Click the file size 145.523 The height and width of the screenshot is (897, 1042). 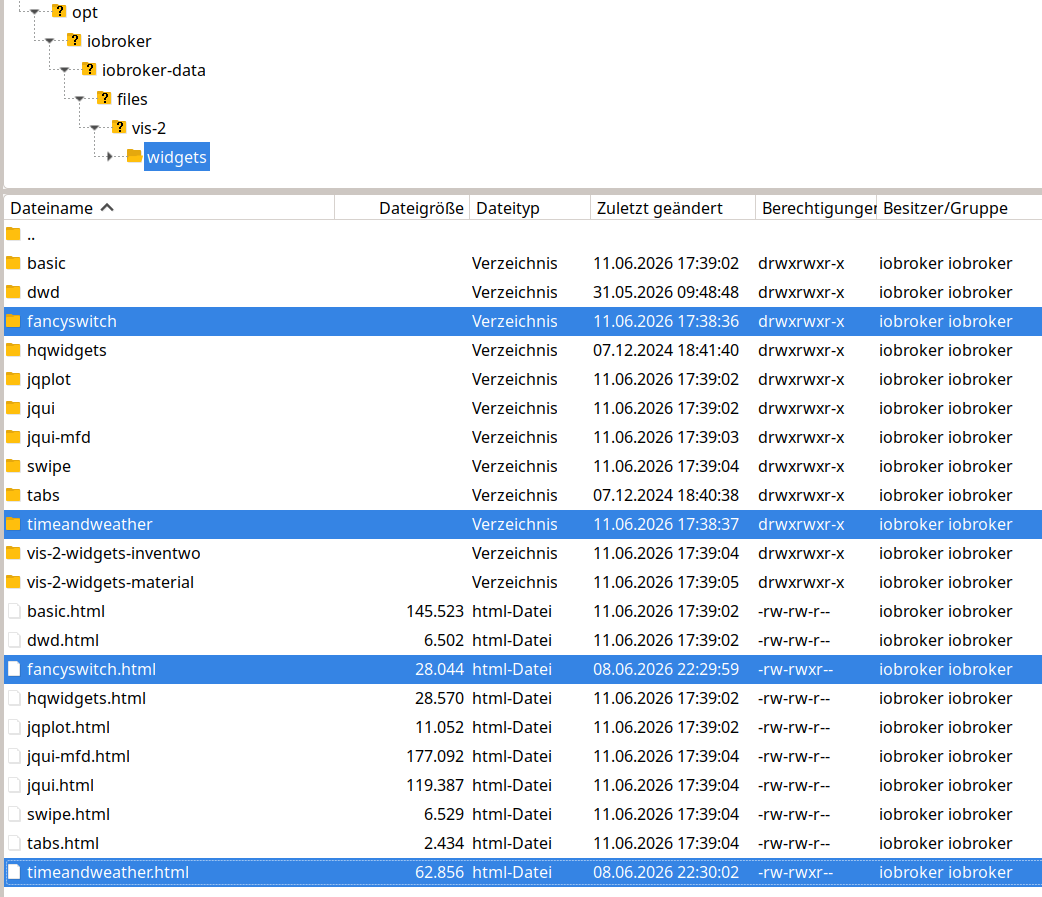pyautogui.click(x=435, y=611)
